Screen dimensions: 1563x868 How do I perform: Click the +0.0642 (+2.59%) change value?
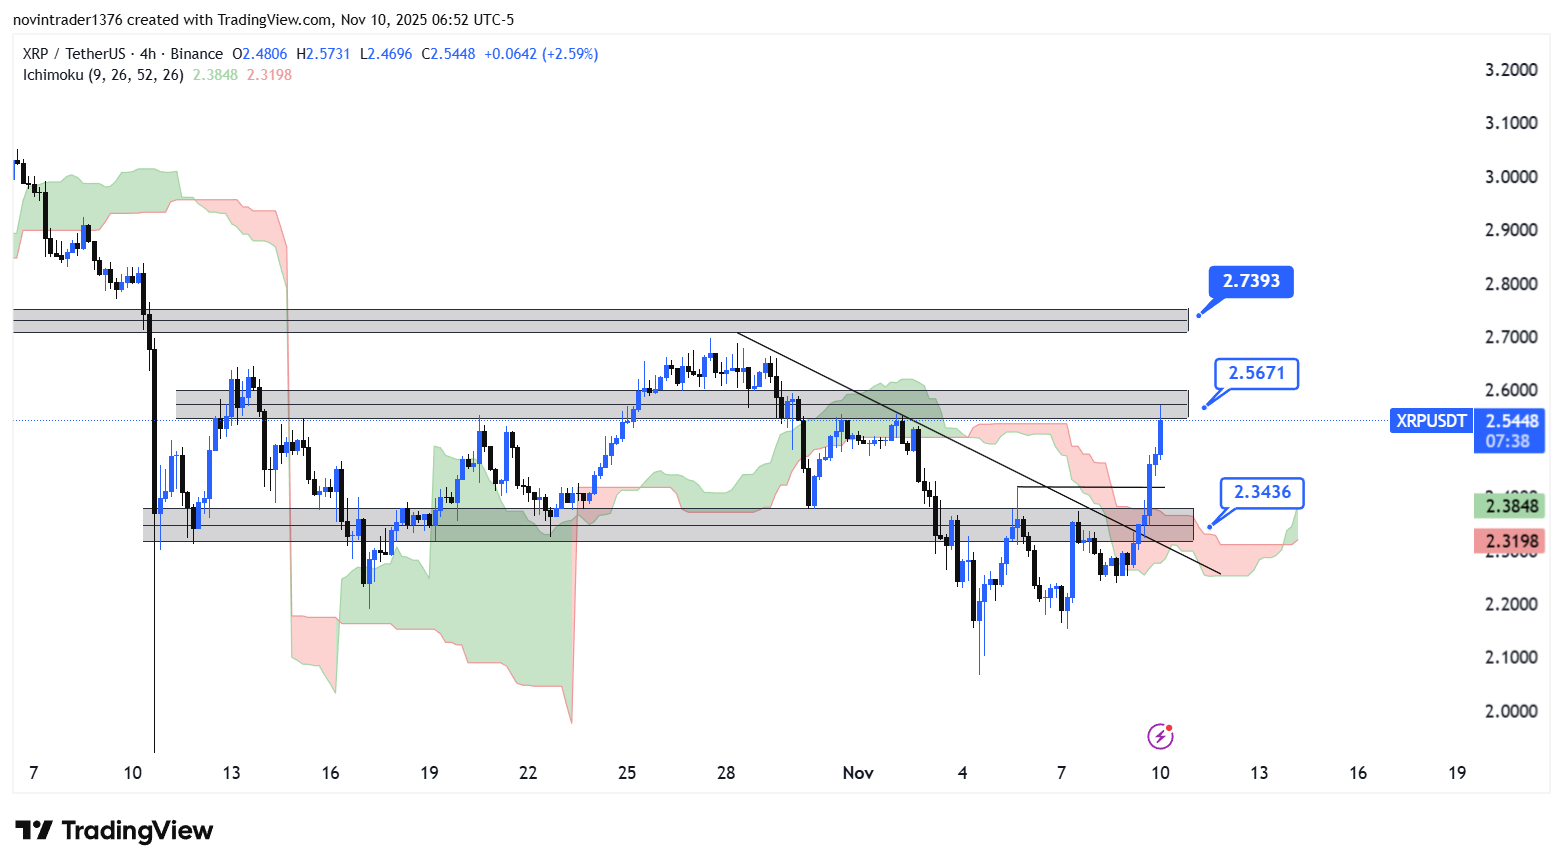(x=541, y=54)
